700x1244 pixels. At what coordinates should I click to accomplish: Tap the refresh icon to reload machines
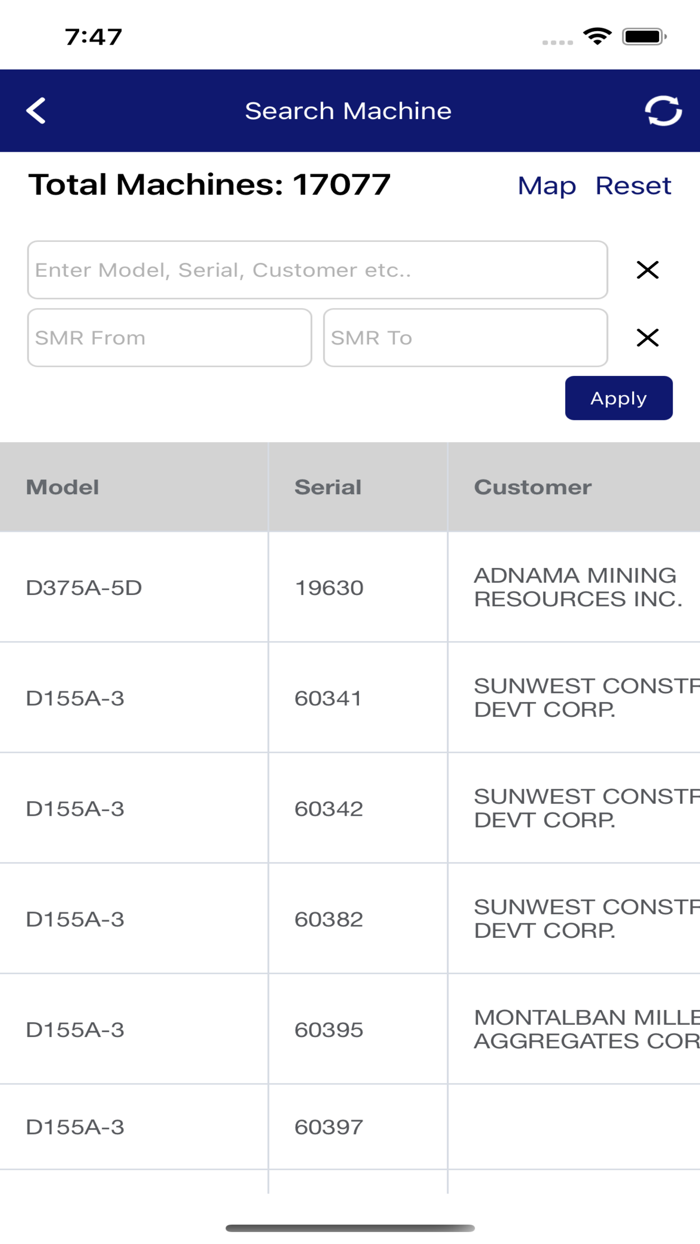tap(662, 110)
